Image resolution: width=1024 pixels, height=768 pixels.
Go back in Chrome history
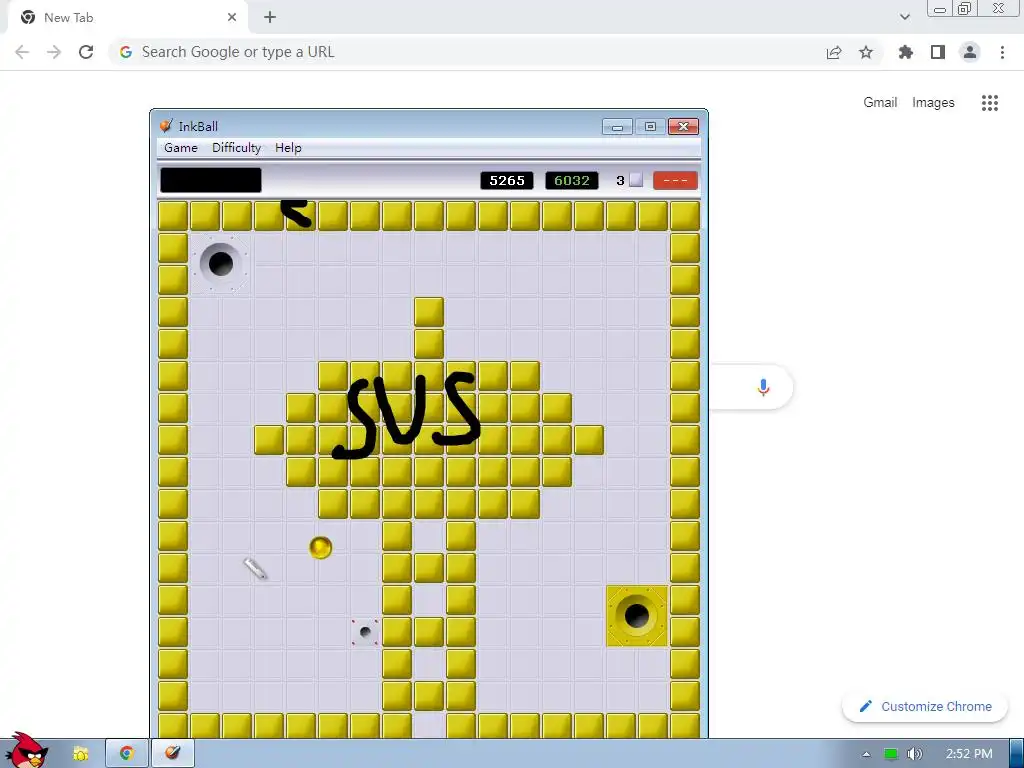point(22,52)
